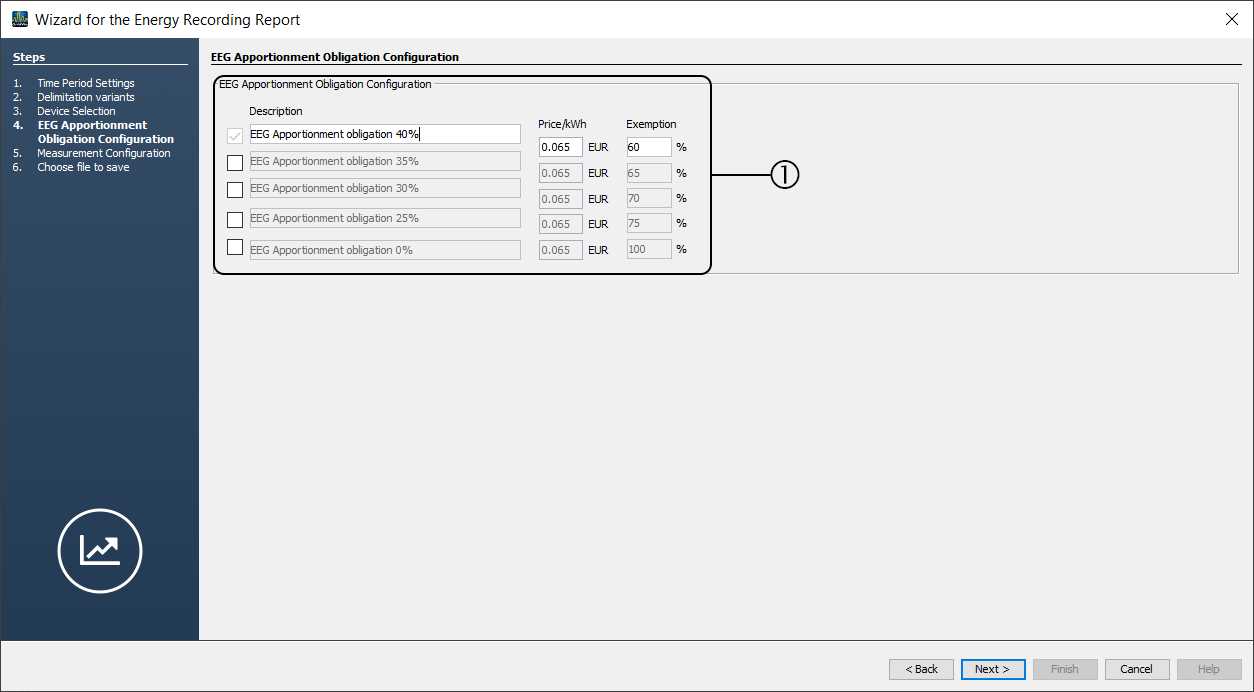Click the Price/kWh field in the first row
This screenshot has height=692, width=1254.
(x=560, y=147)
